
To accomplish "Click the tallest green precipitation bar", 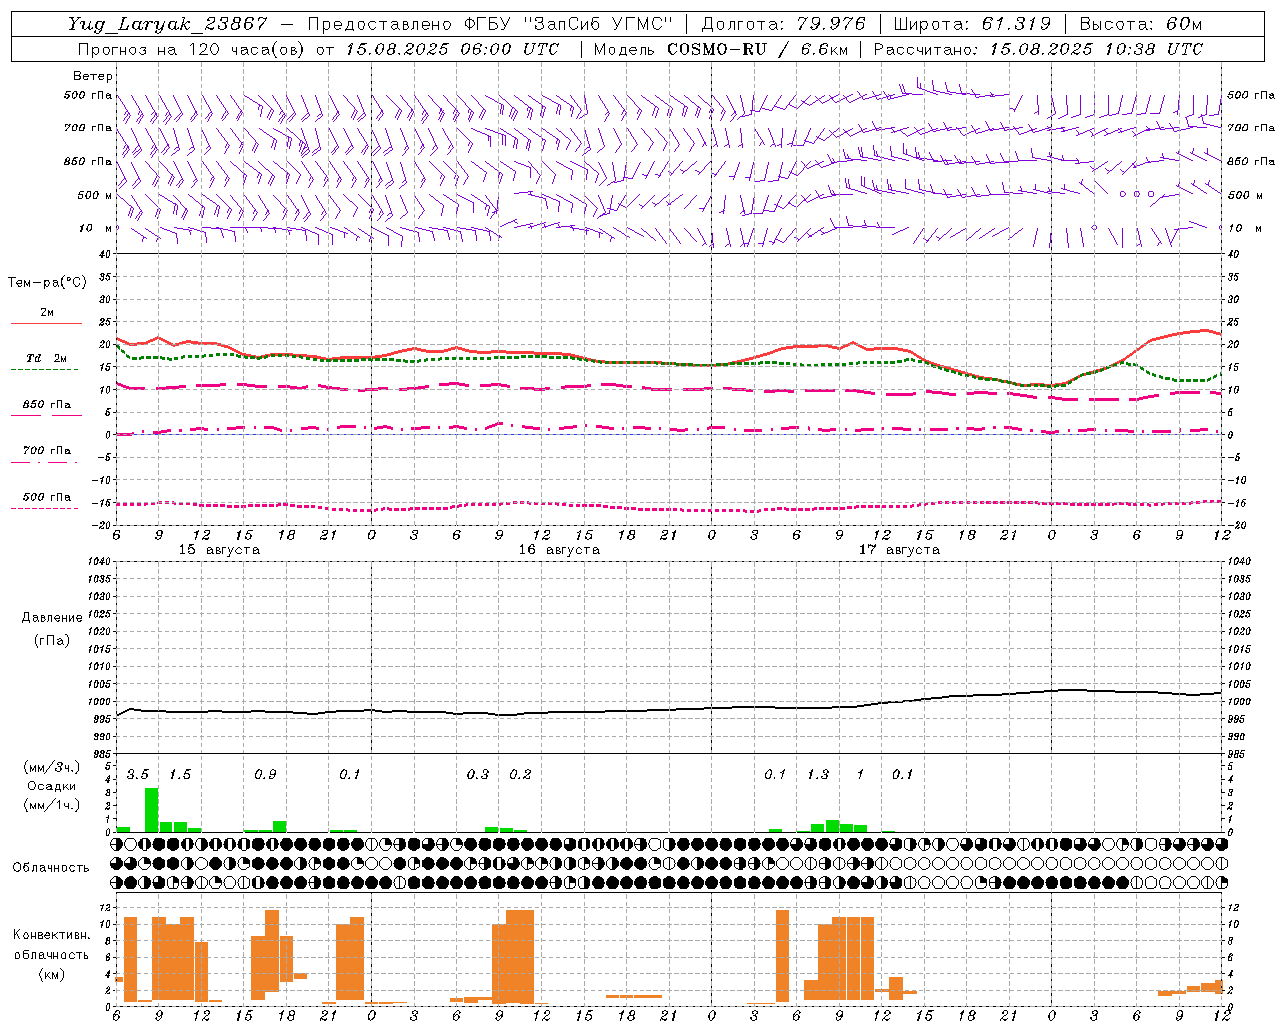I will 152,810.
